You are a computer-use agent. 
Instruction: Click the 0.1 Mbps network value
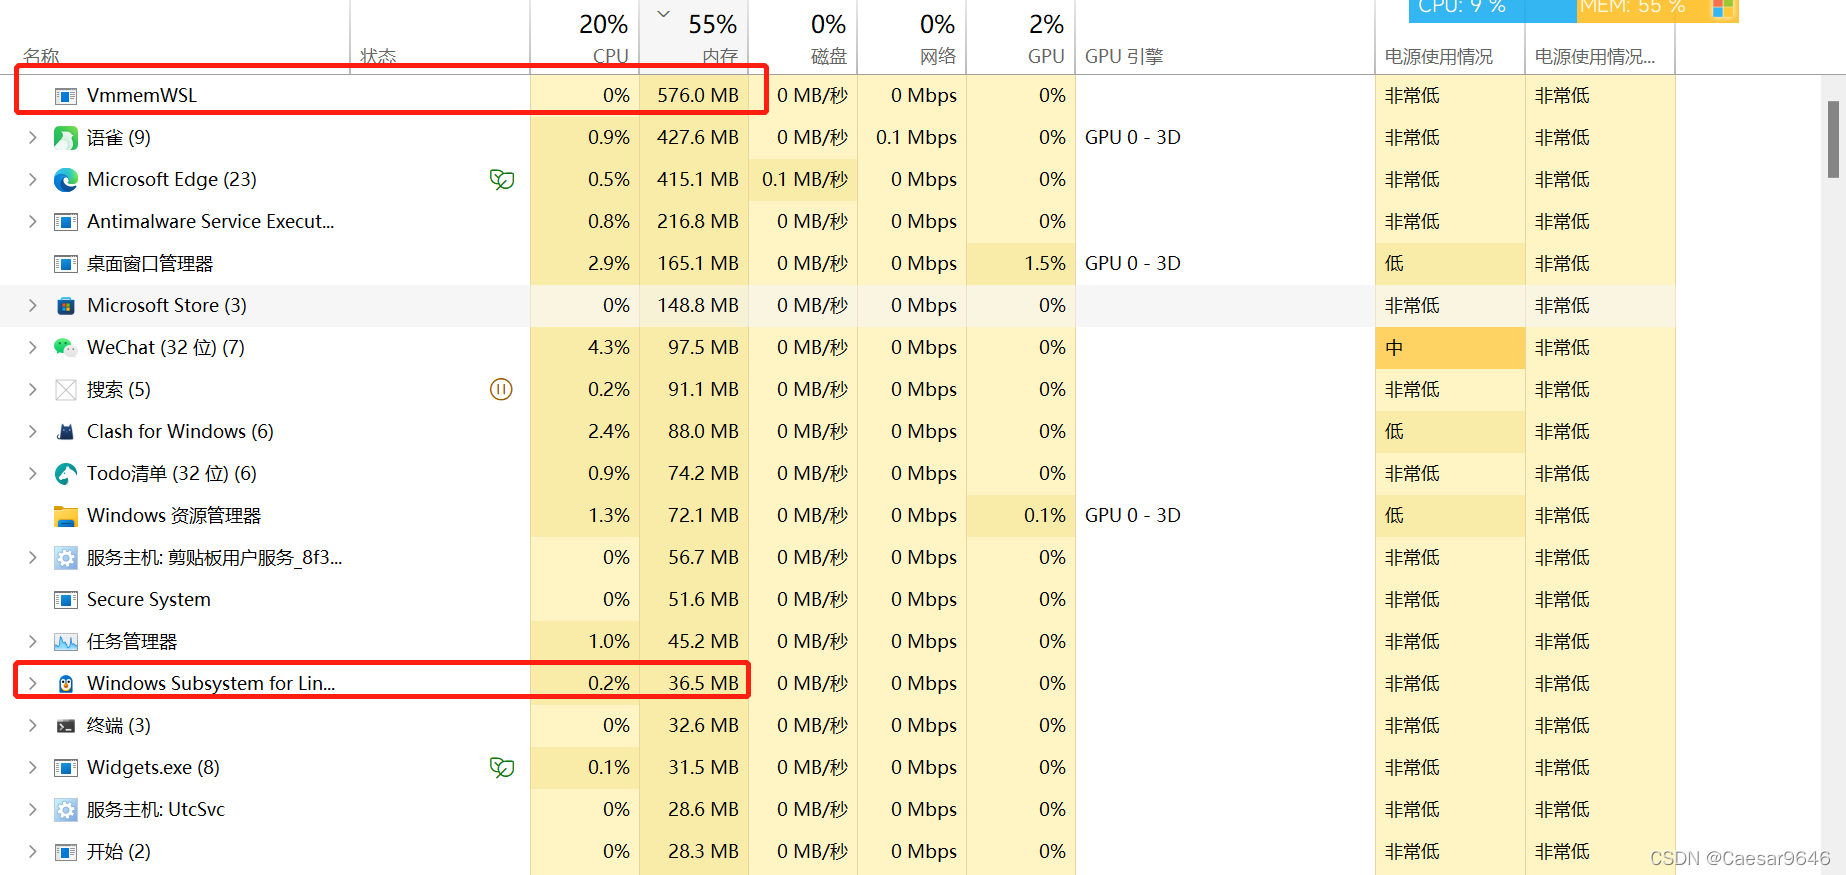916,137
